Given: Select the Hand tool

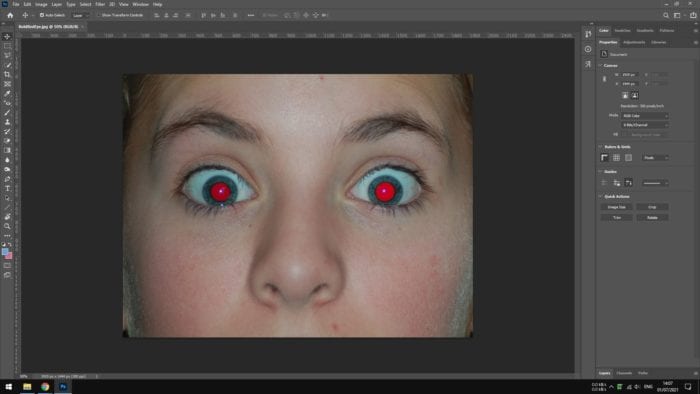Looking at the screenshot, I should tap(7, 217).
